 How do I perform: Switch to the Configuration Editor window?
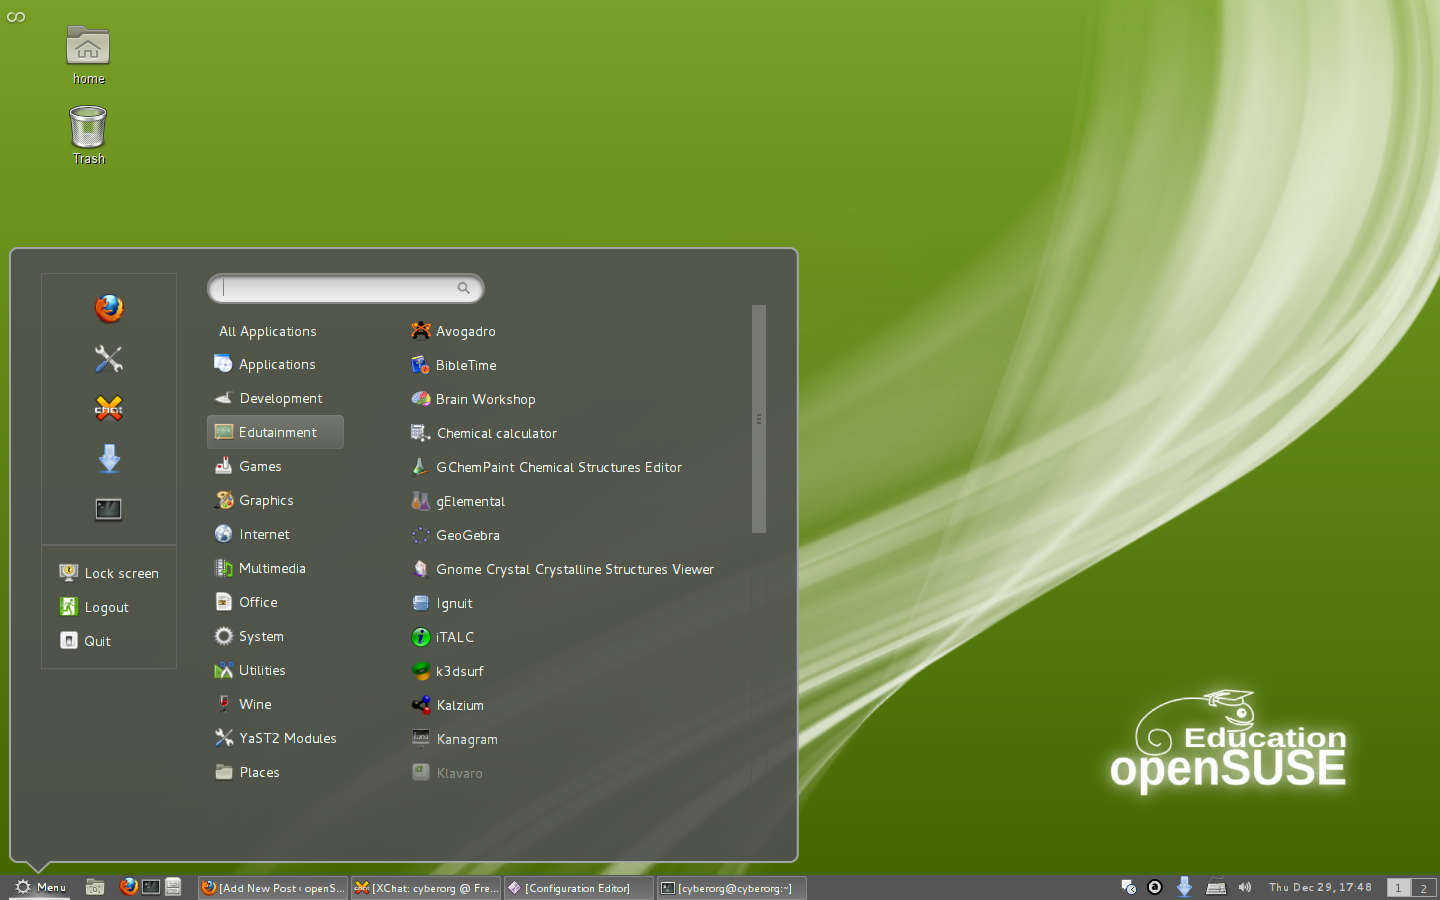pos(579,888)
